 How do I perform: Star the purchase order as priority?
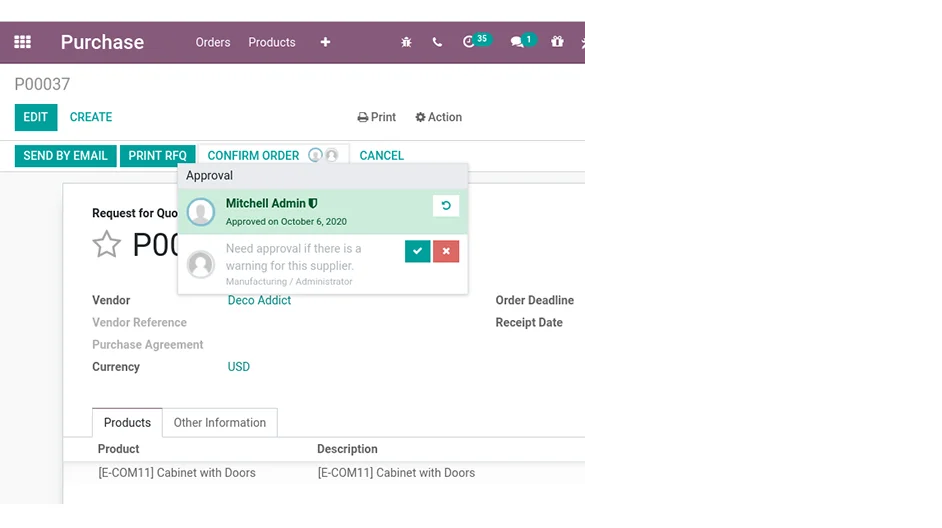[107, 244]
